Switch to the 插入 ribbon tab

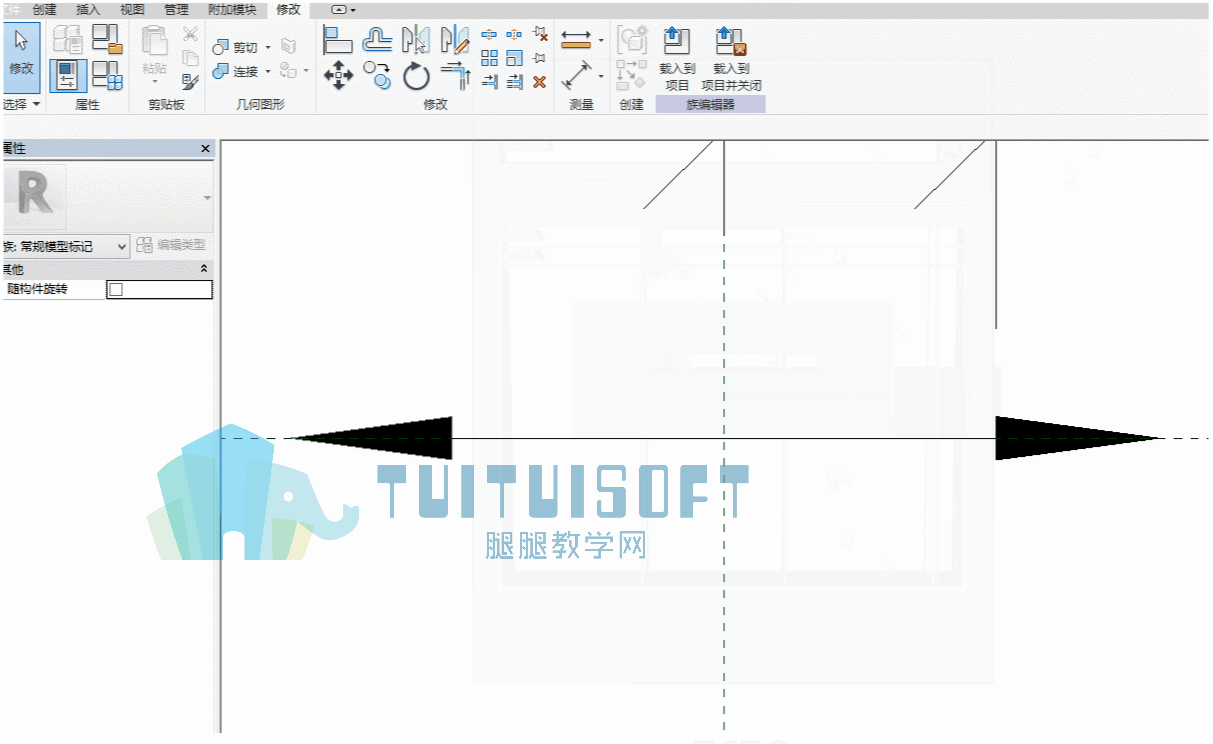click(88, 9)
